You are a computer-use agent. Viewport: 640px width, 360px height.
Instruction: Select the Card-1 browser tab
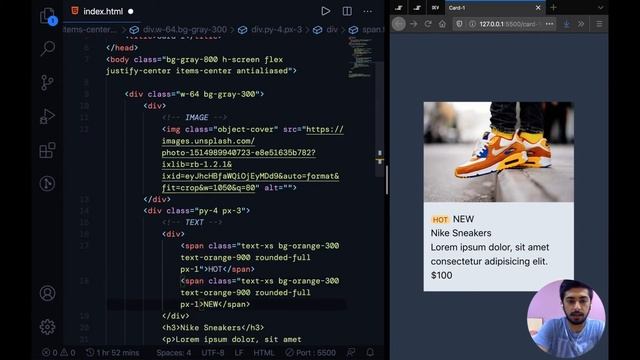point(495,8)
